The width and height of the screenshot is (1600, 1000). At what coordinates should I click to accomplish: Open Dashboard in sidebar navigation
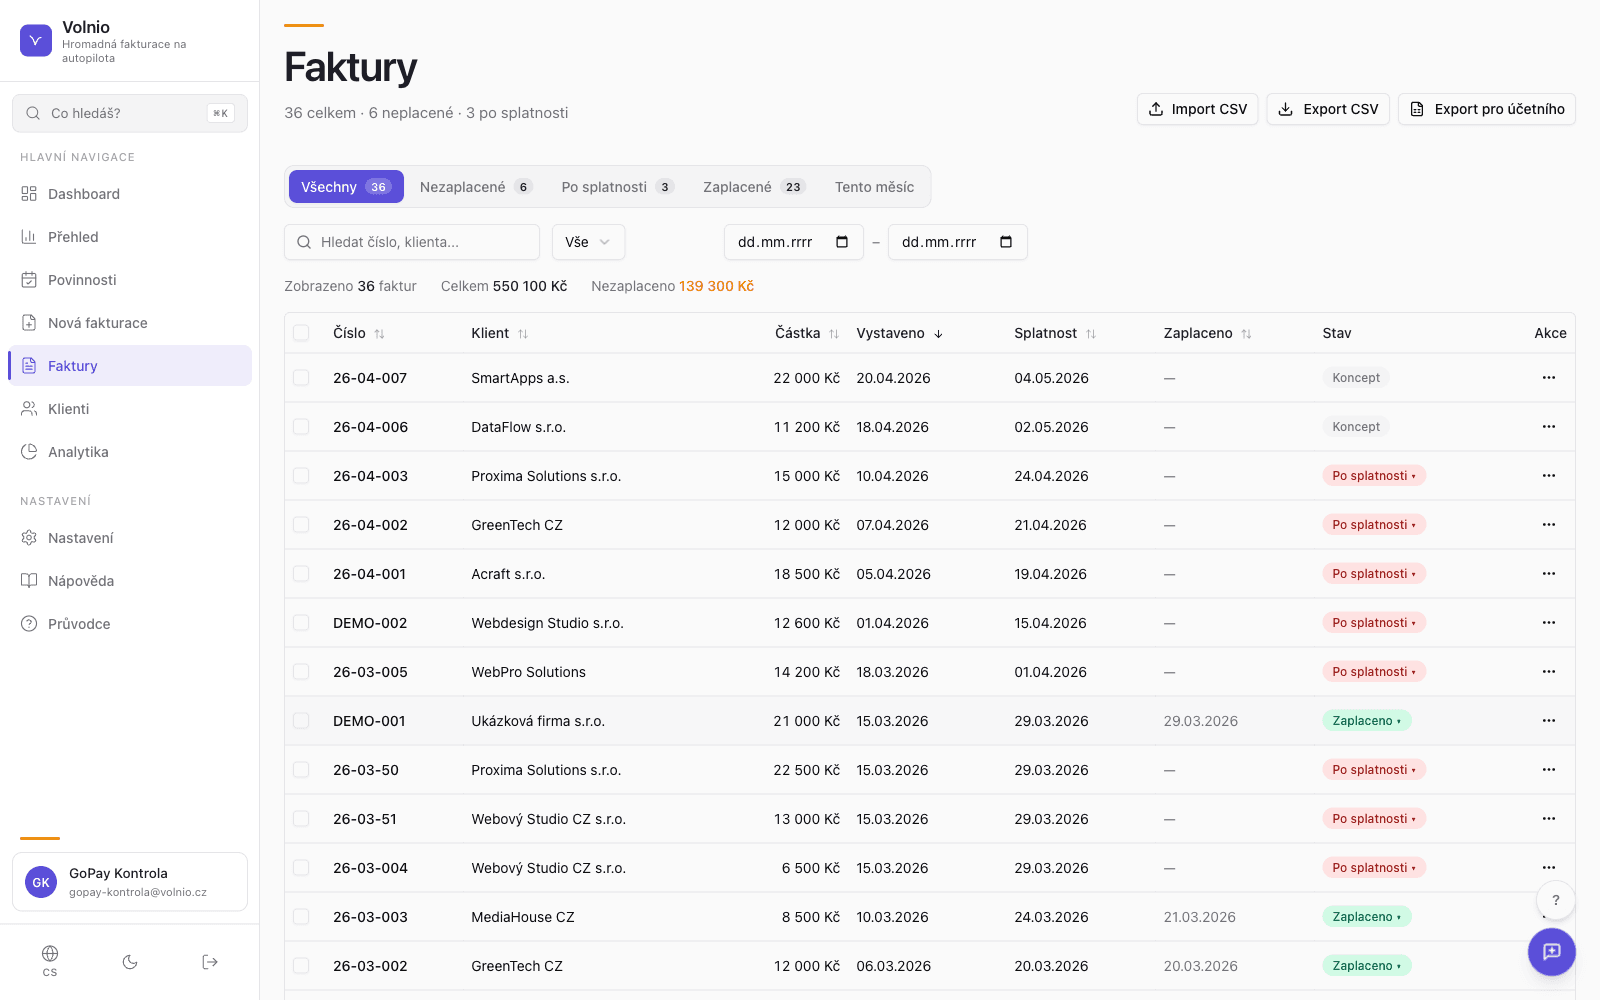(130, 194)
